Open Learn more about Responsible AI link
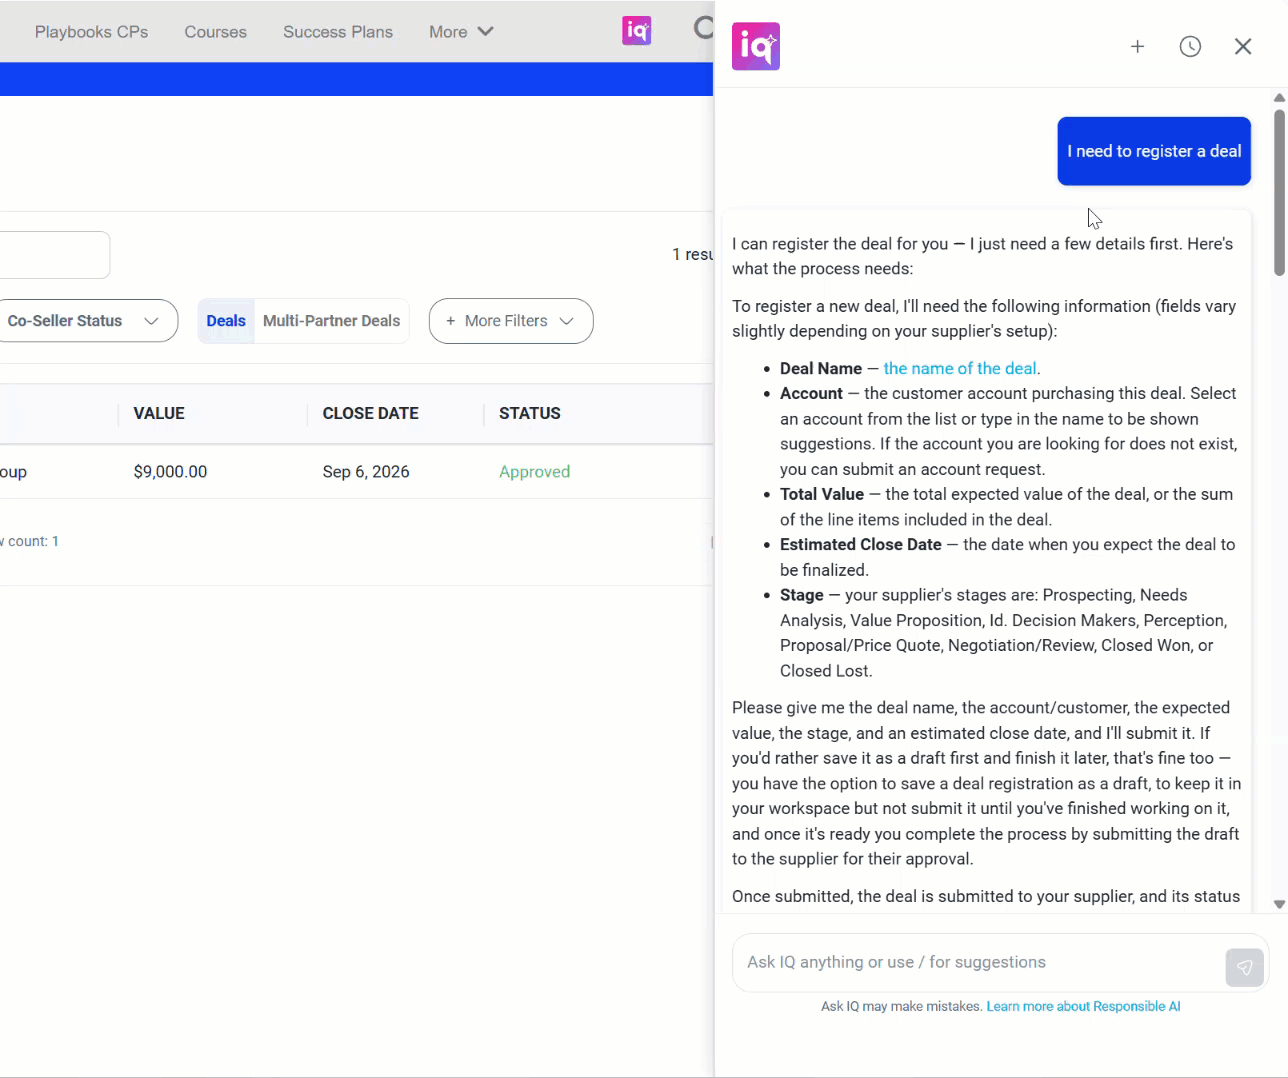The height and width of the screenshot is (1078, 1288). pyautogui.click(x=1083, y=1006)
